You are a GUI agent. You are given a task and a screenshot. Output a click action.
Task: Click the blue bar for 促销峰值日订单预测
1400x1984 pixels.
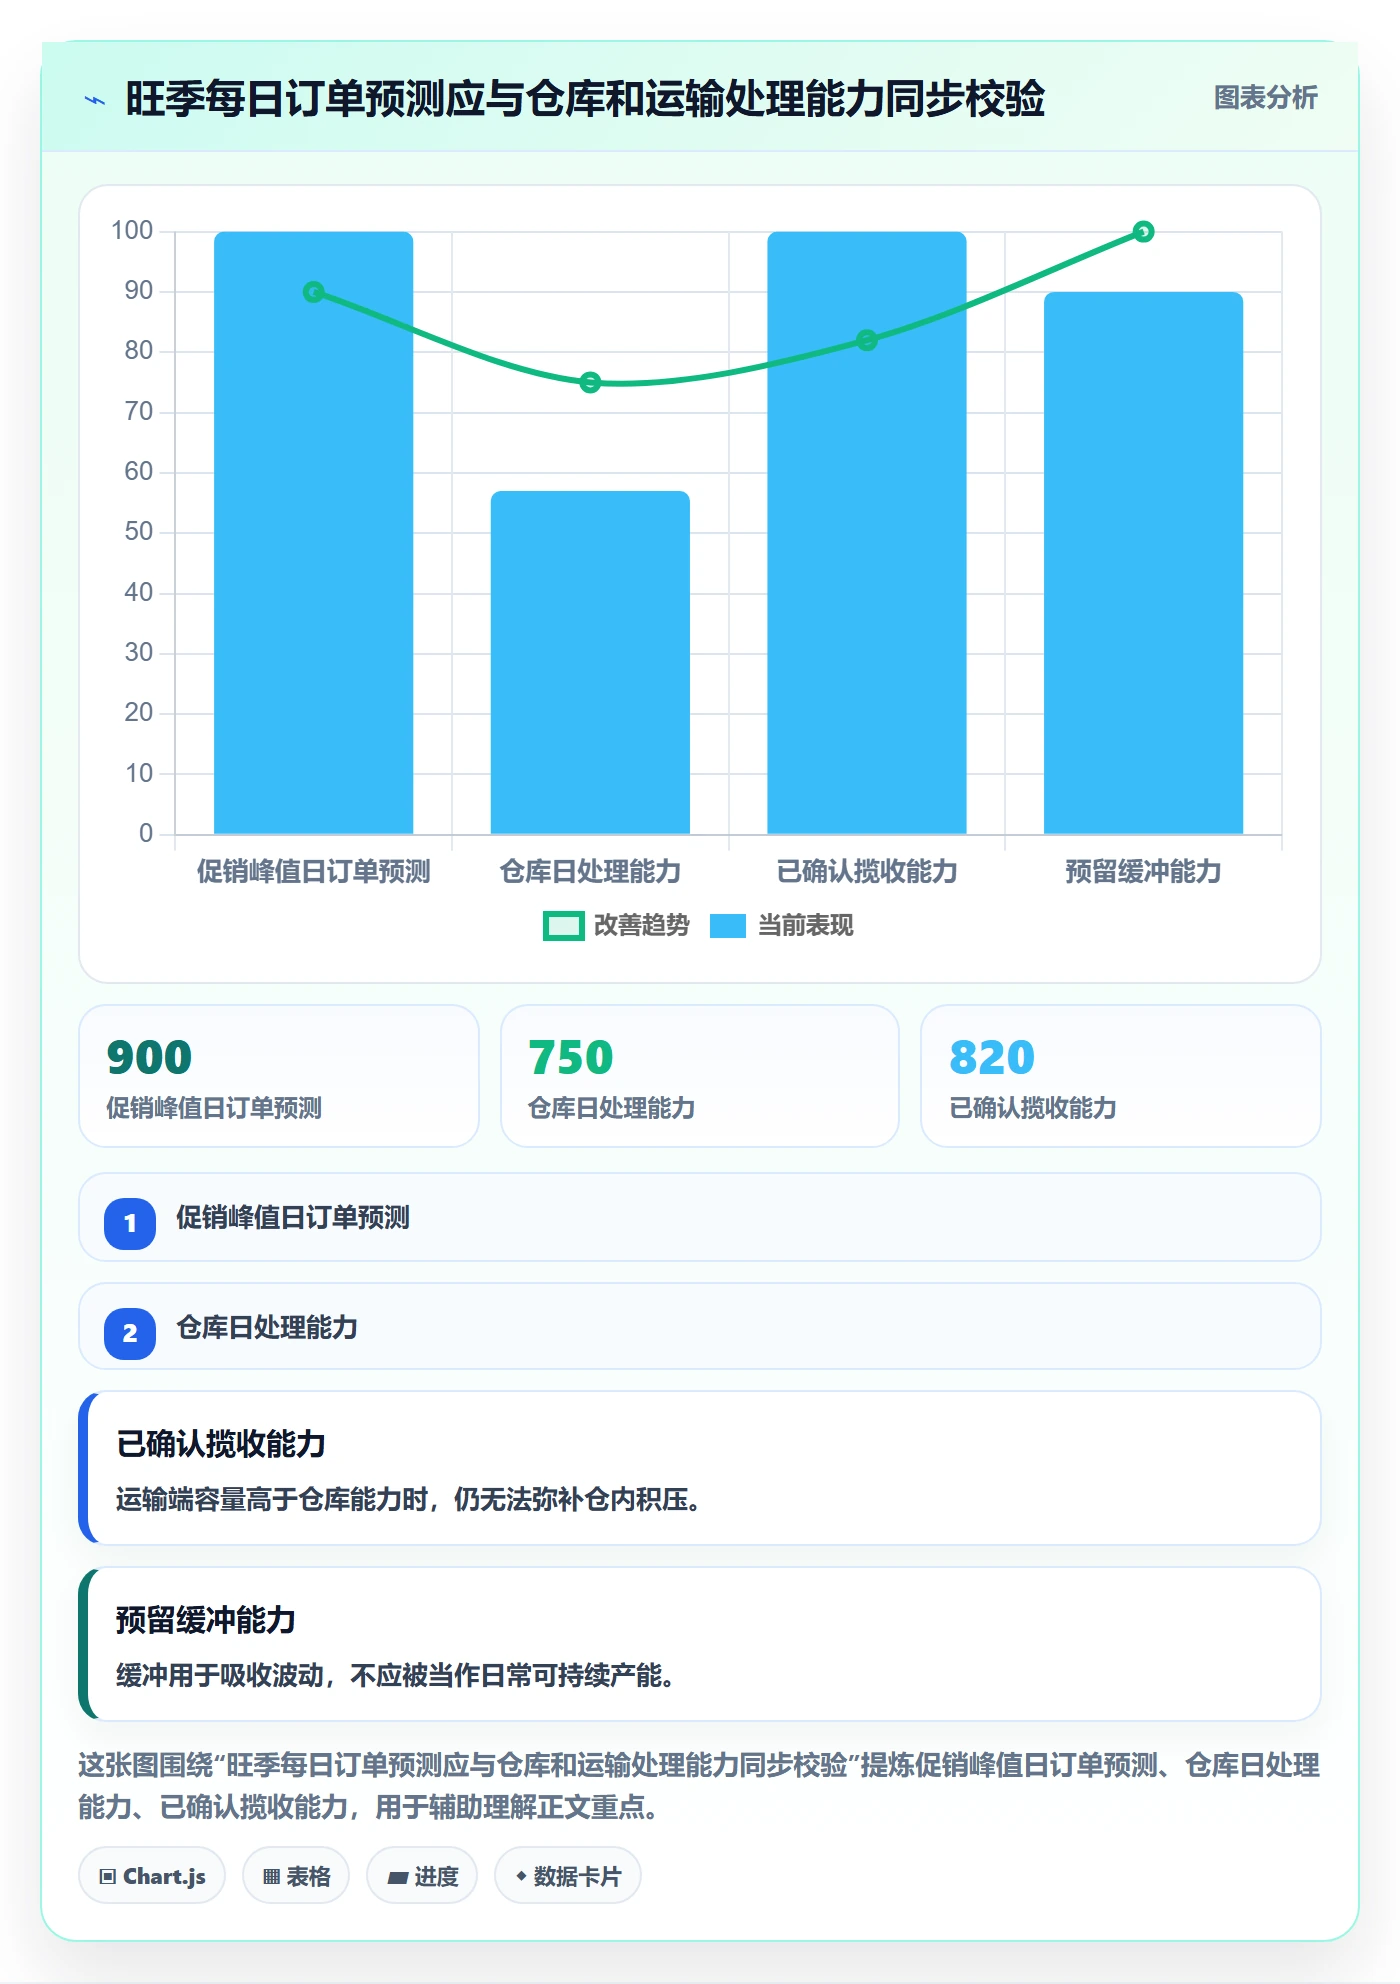314,533
